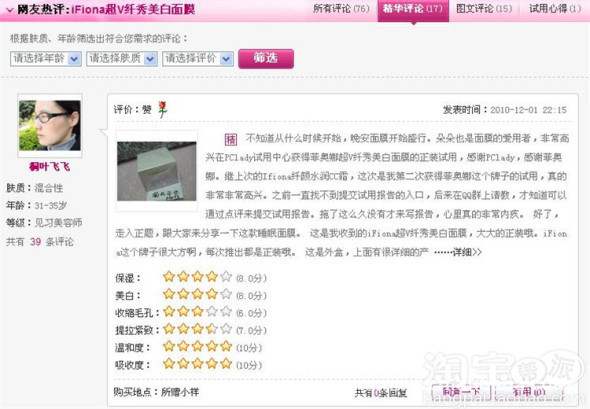The height and width of the screenshot is (409, 590).
Task: Open the 请选择肤质 dropdown
Action: point(122,59)
